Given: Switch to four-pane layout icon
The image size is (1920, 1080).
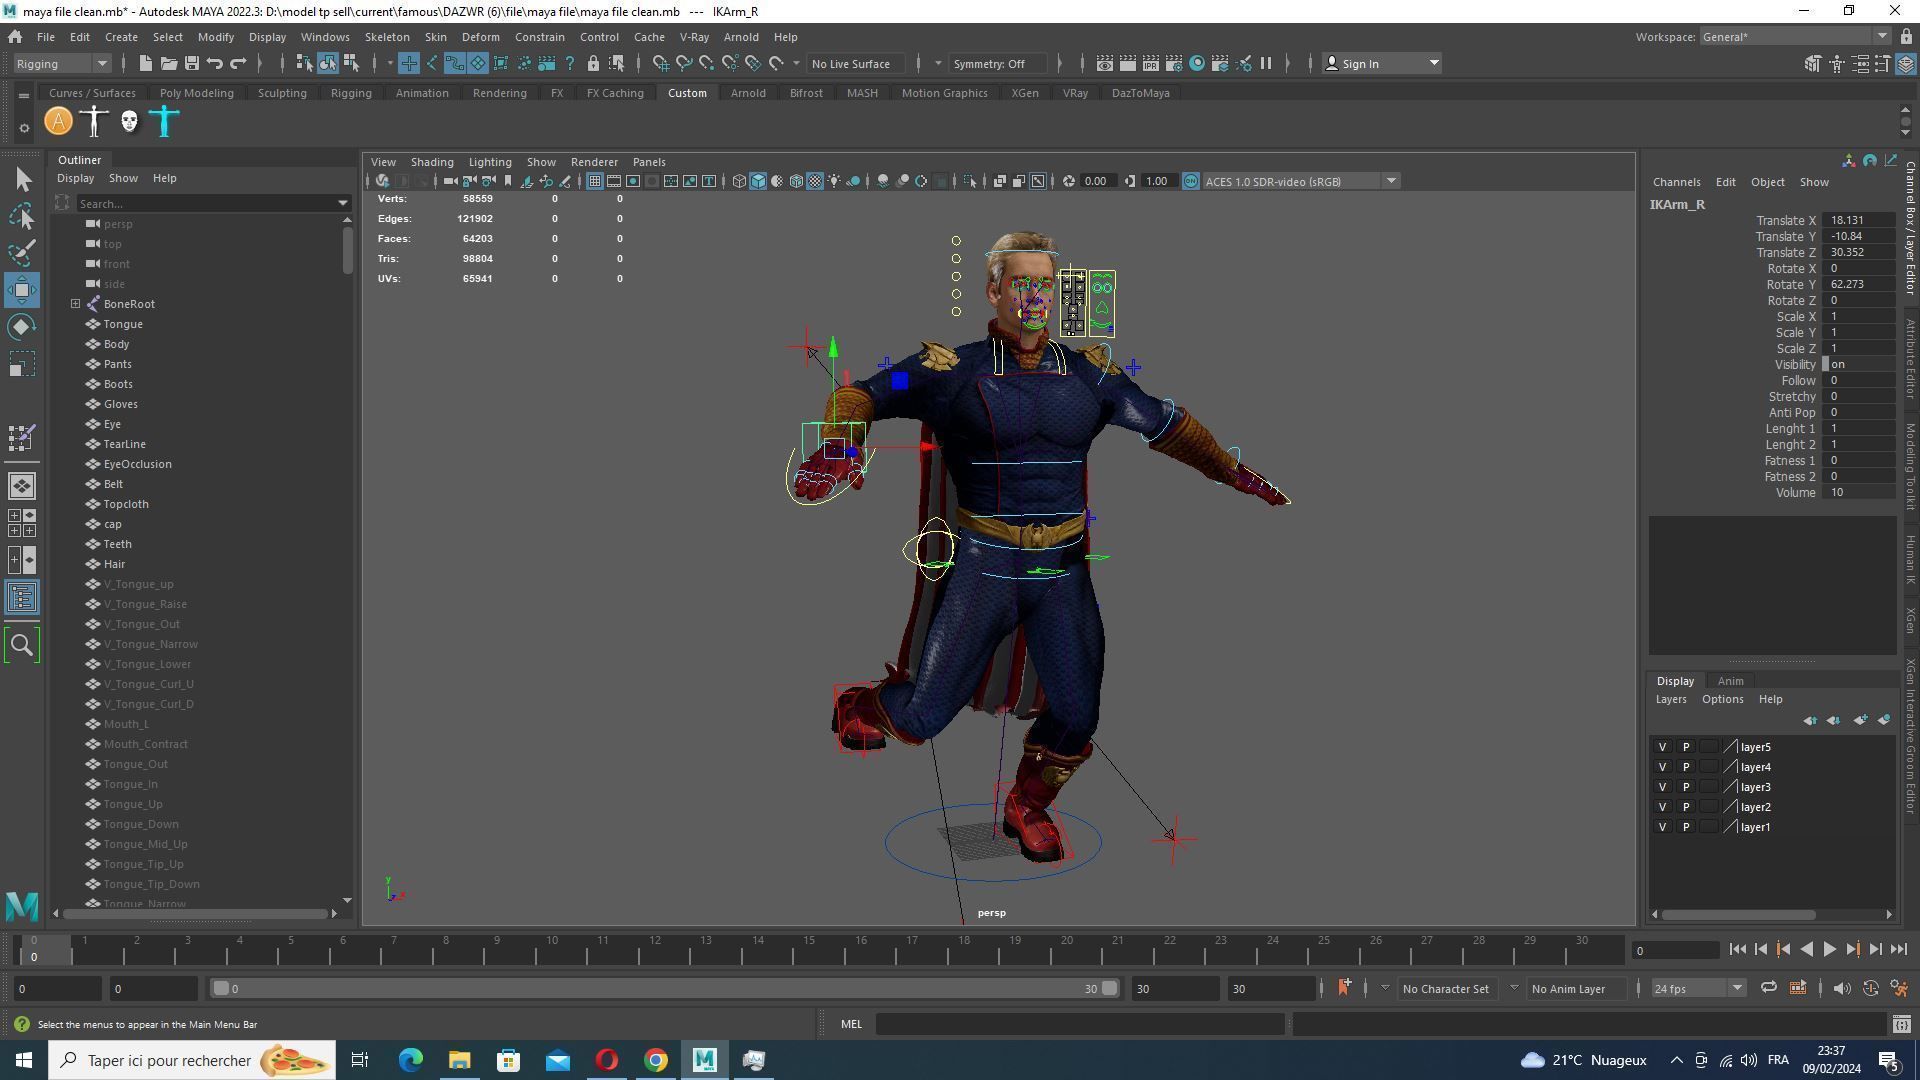Looking at the screenshot, I should point(22,524).
